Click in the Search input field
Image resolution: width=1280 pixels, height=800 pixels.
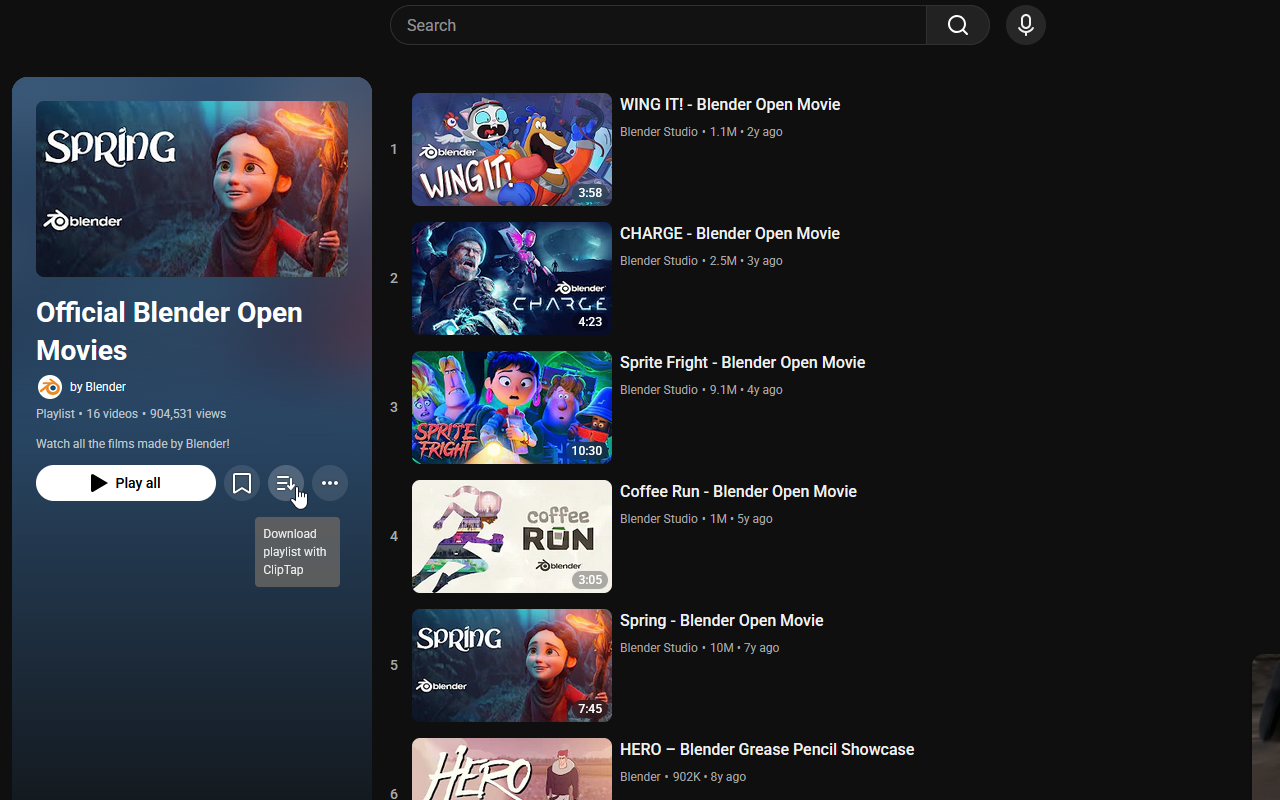[x=658, y=25]
